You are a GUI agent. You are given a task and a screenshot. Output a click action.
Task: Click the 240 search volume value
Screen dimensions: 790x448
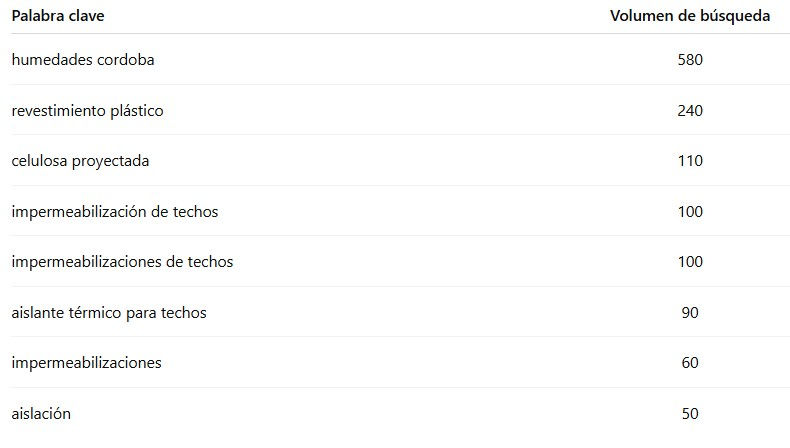tap(690, 111)
